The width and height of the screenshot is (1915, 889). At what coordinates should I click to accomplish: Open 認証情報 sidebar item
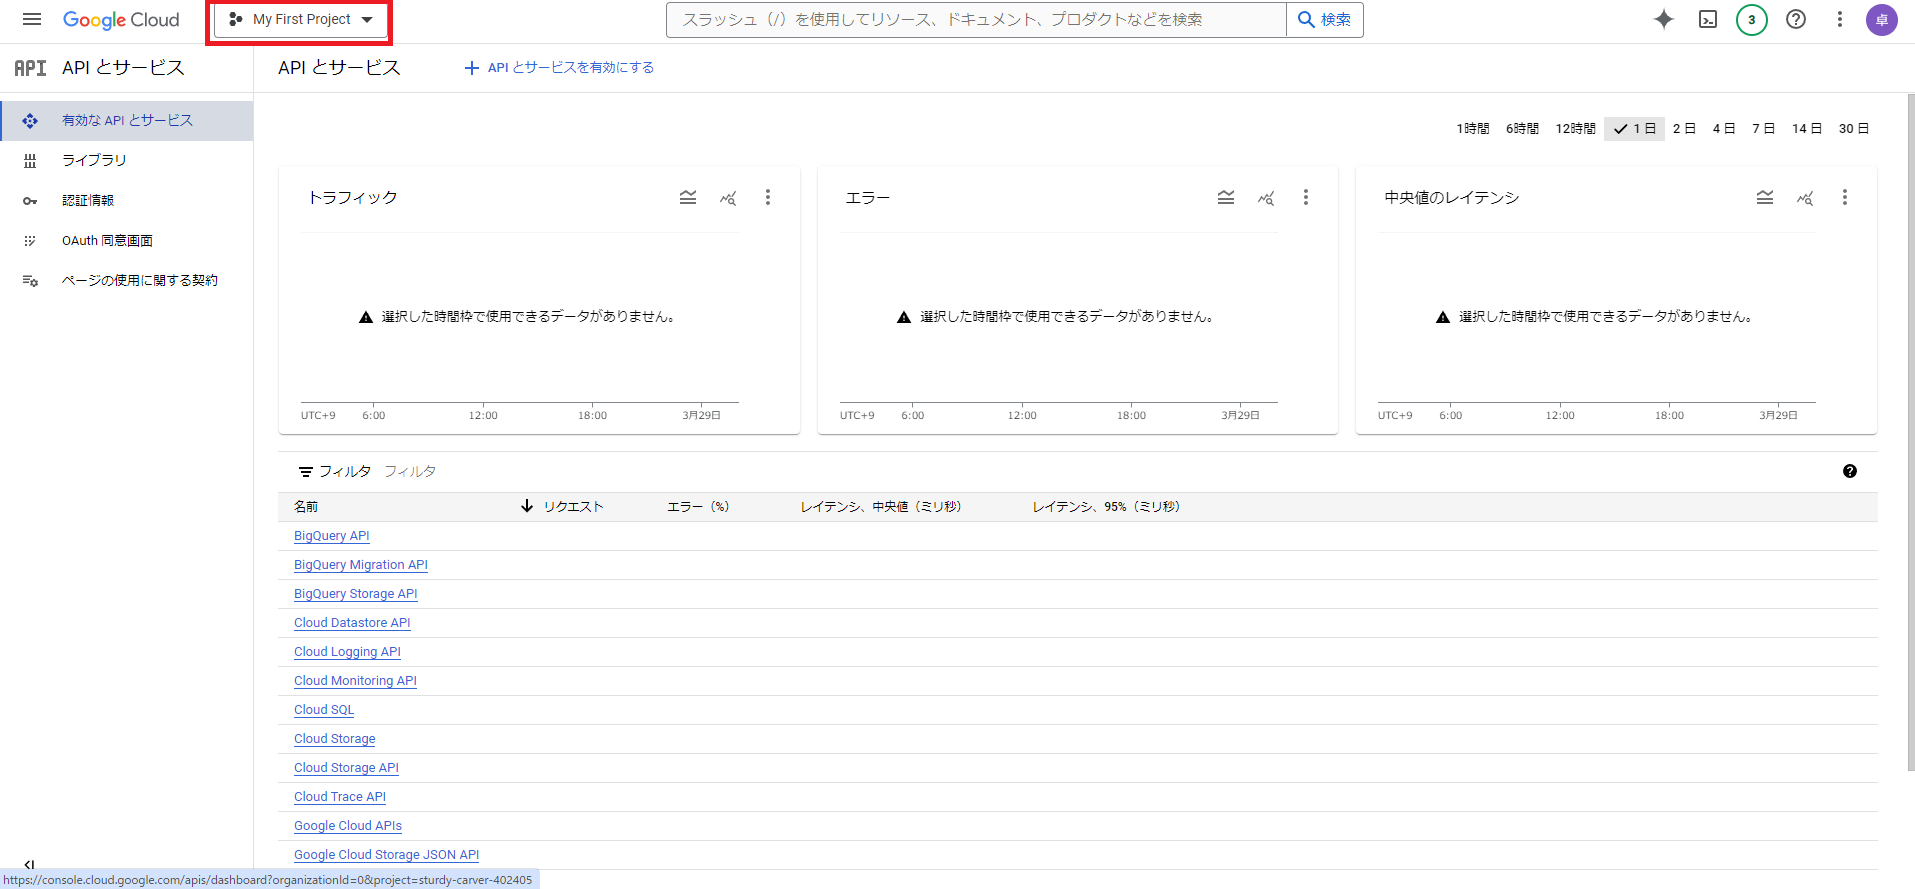(x=88, y=200)
